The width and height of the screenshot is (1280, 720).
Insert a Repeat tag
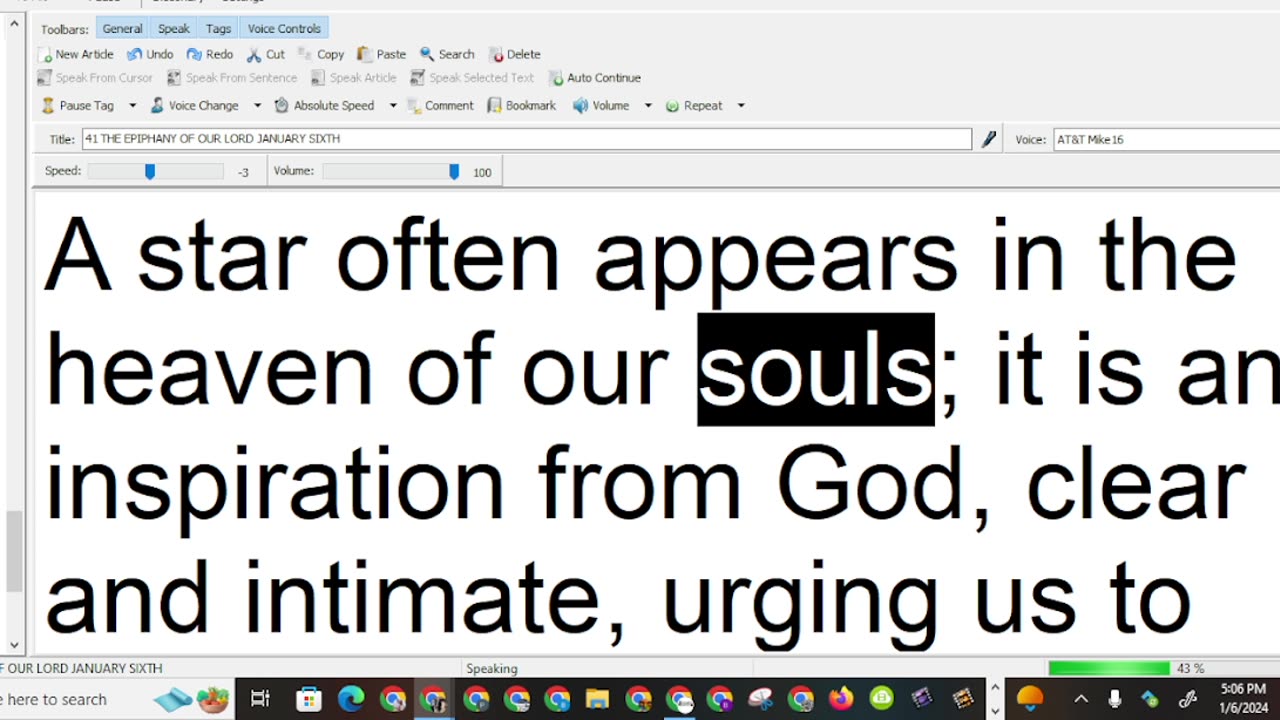(x=694, y=105)
